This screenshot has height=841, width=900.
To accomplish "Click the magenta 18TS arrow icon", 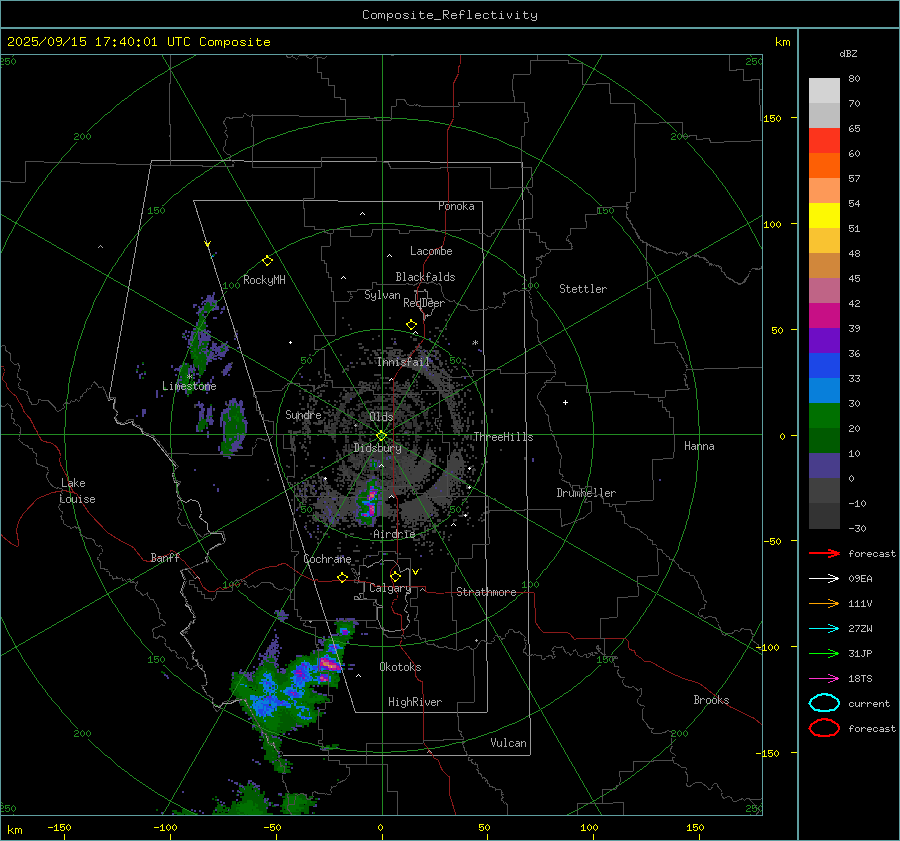I will (x=824, y=679).
